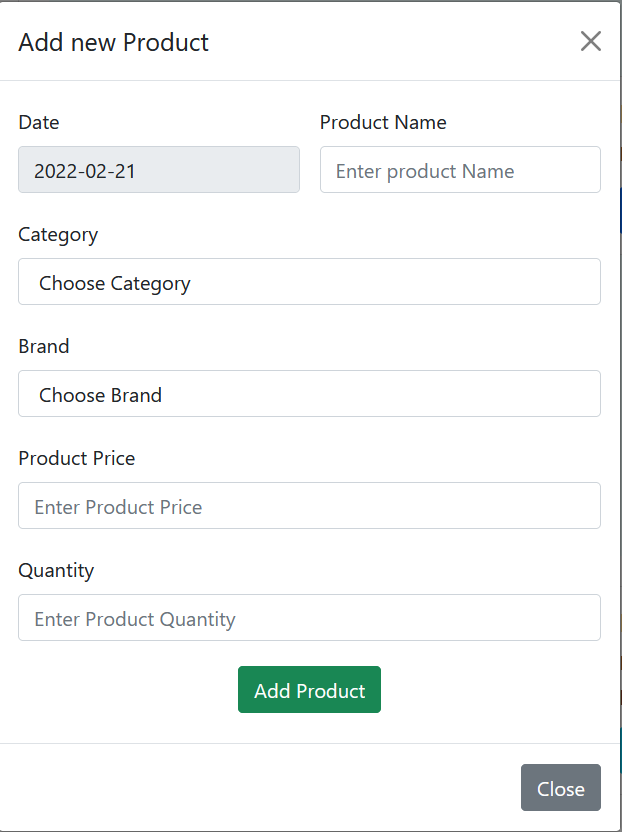
Task: Focus the Enter Product Price field
Action: tap(309, 506)
